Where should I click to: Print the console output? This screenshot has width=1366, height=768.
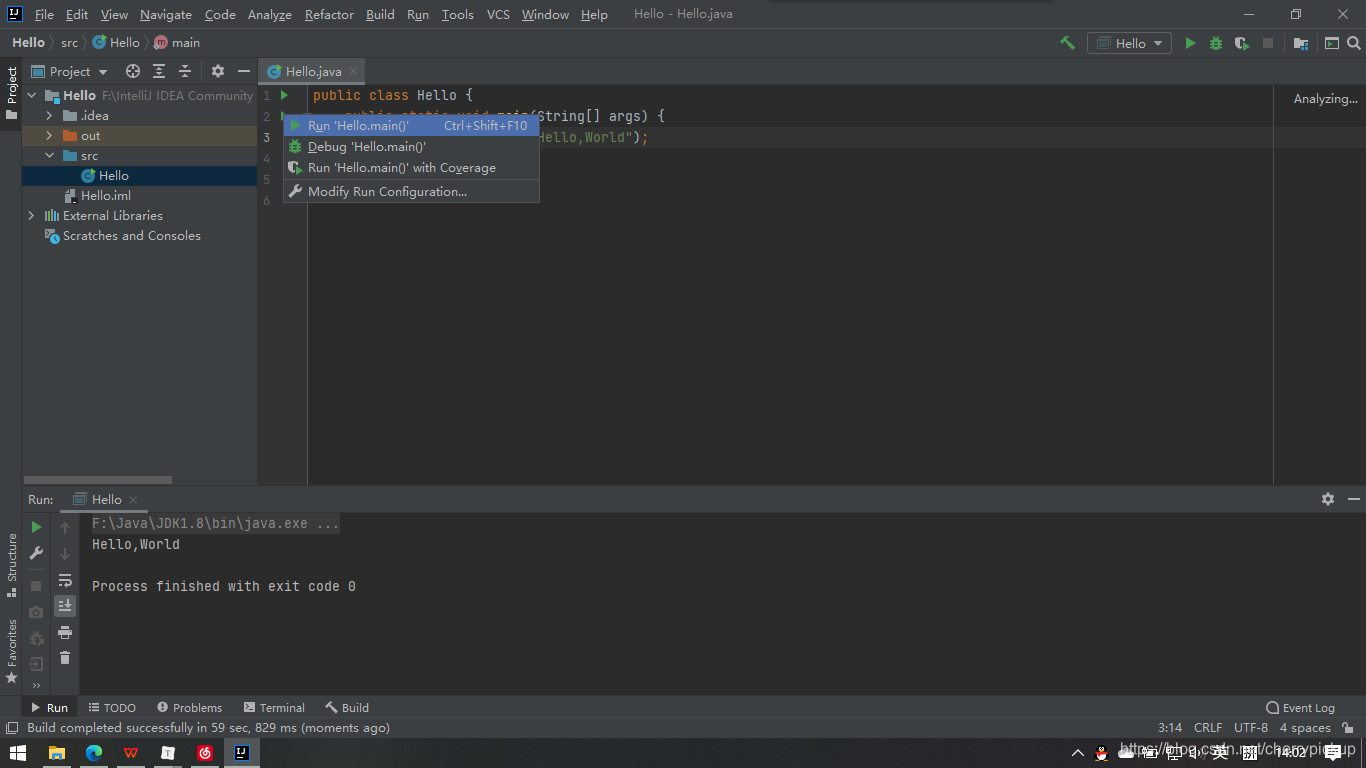[65, 632]
